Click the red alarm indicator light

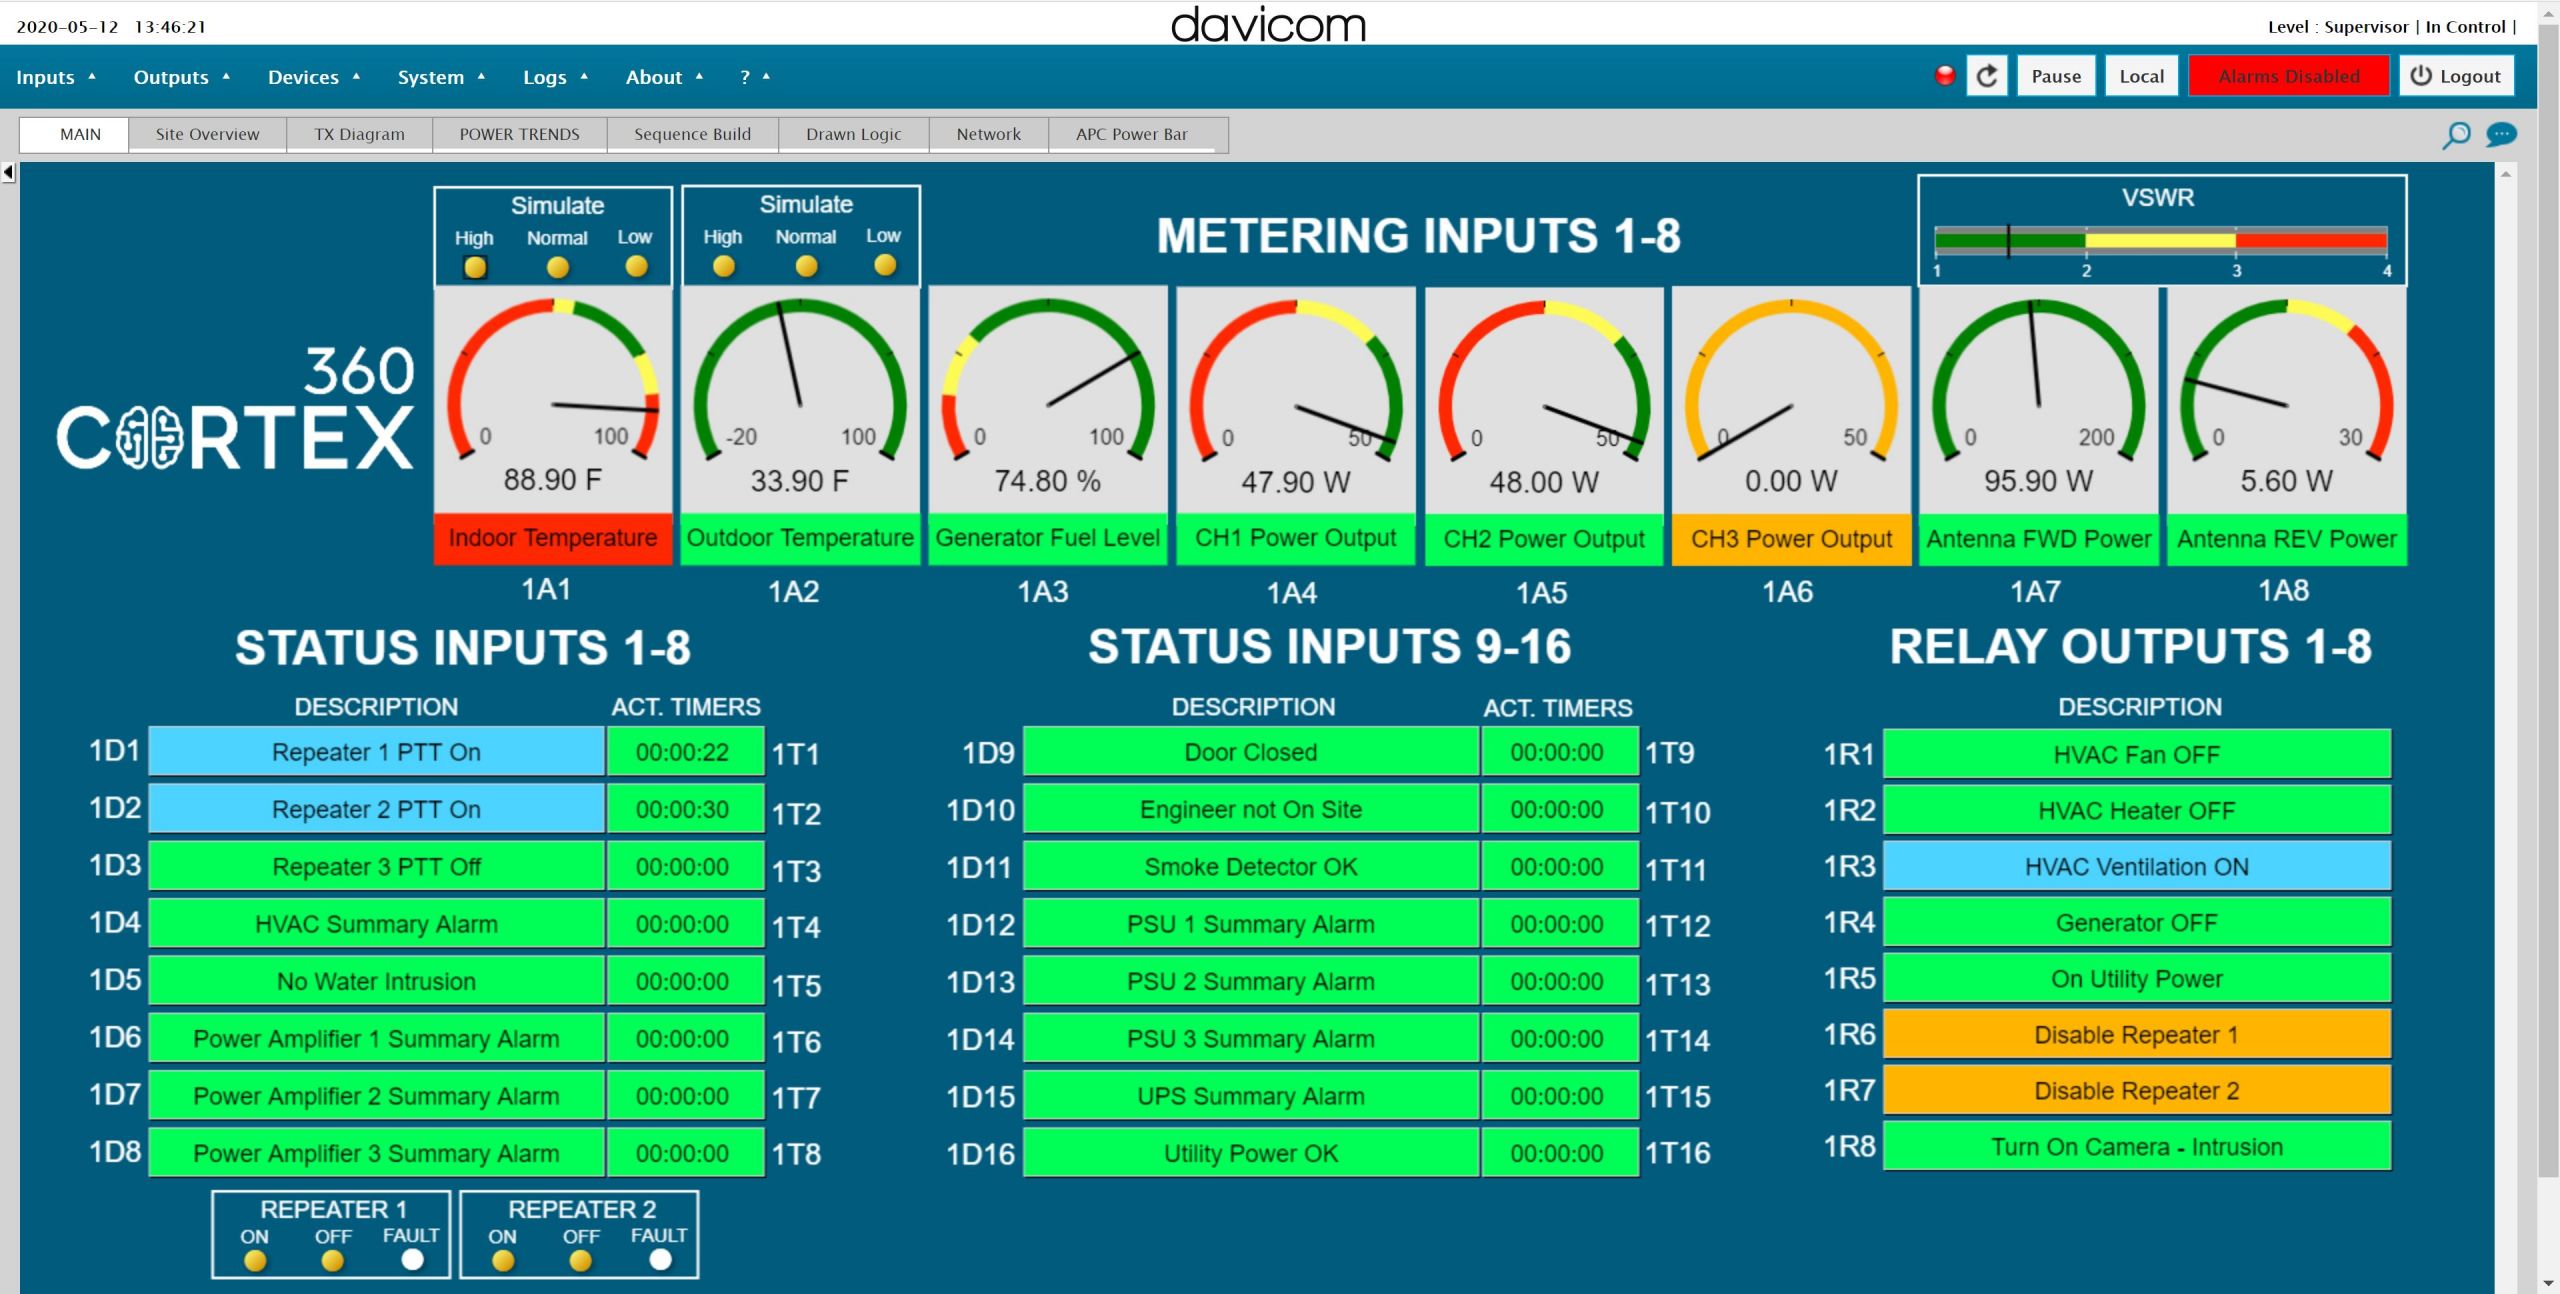pyautogui.click(x=1945, y=75)
